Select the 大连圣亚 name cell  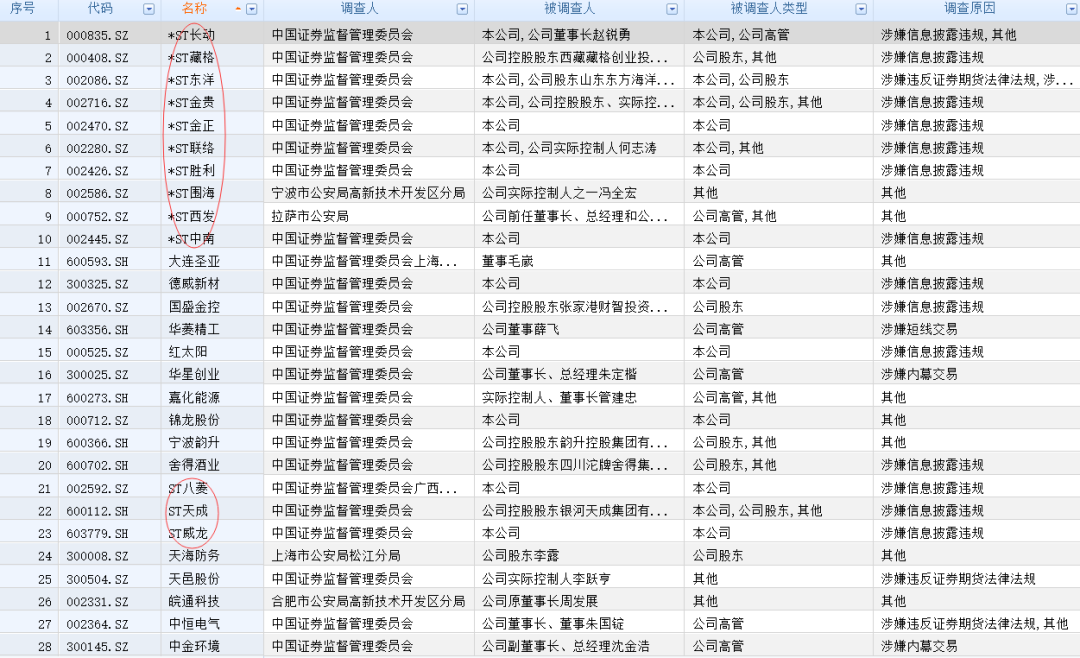point(194,261)
